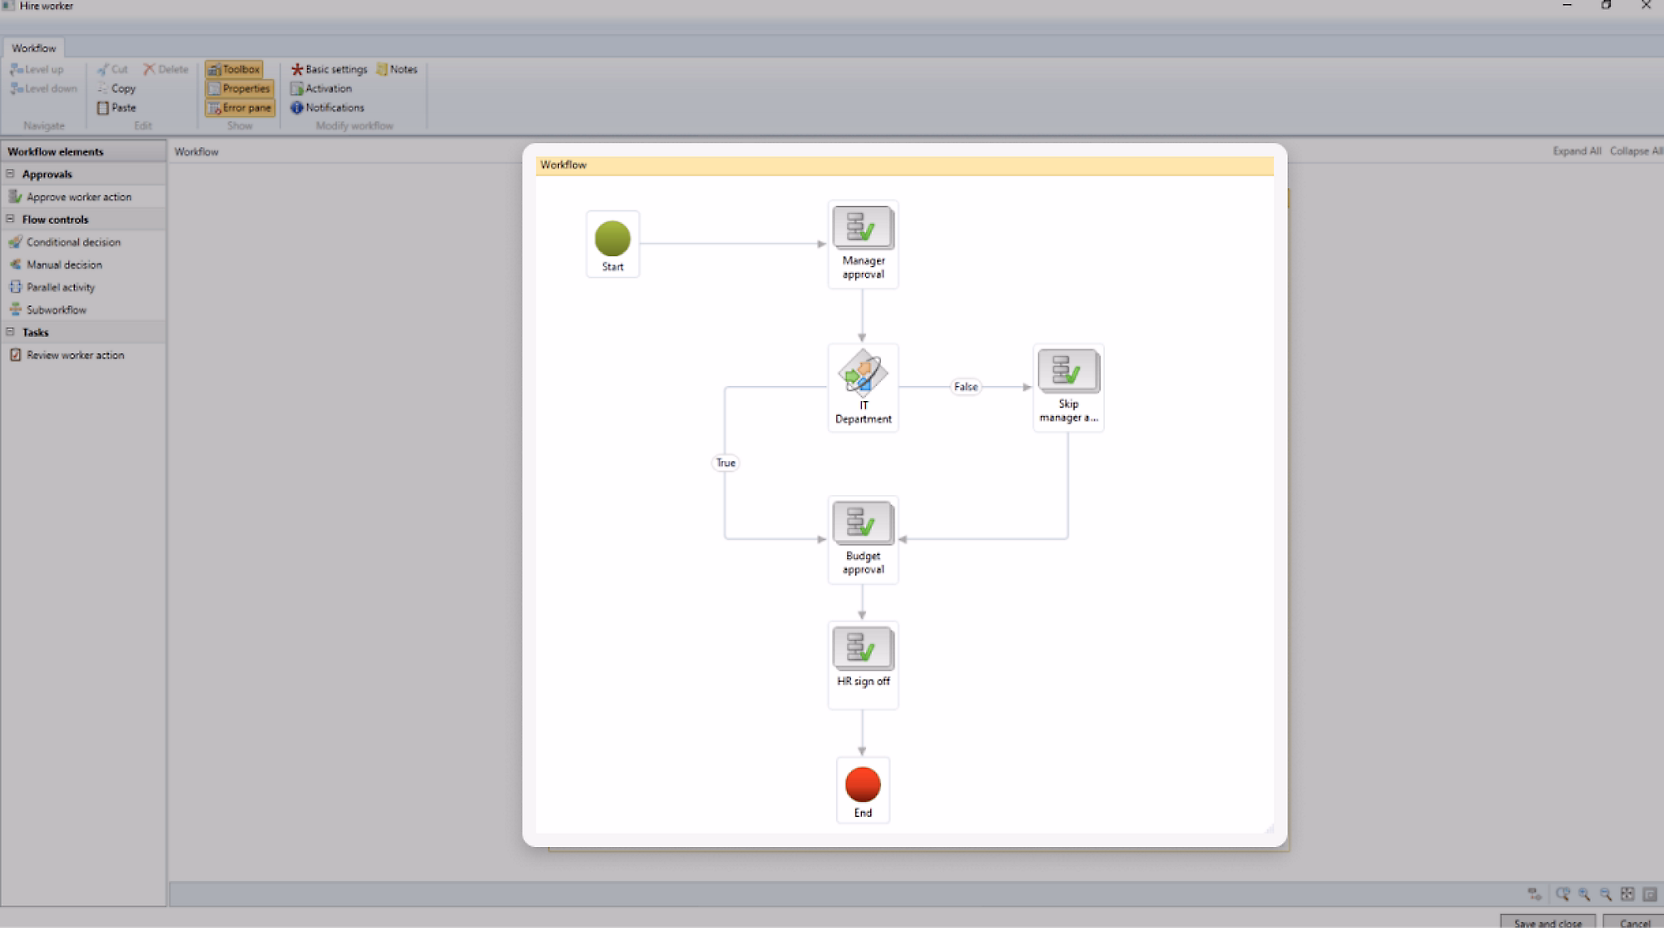Click the True branch label
Screen dimensions: 1664x928
click(725, 463)
